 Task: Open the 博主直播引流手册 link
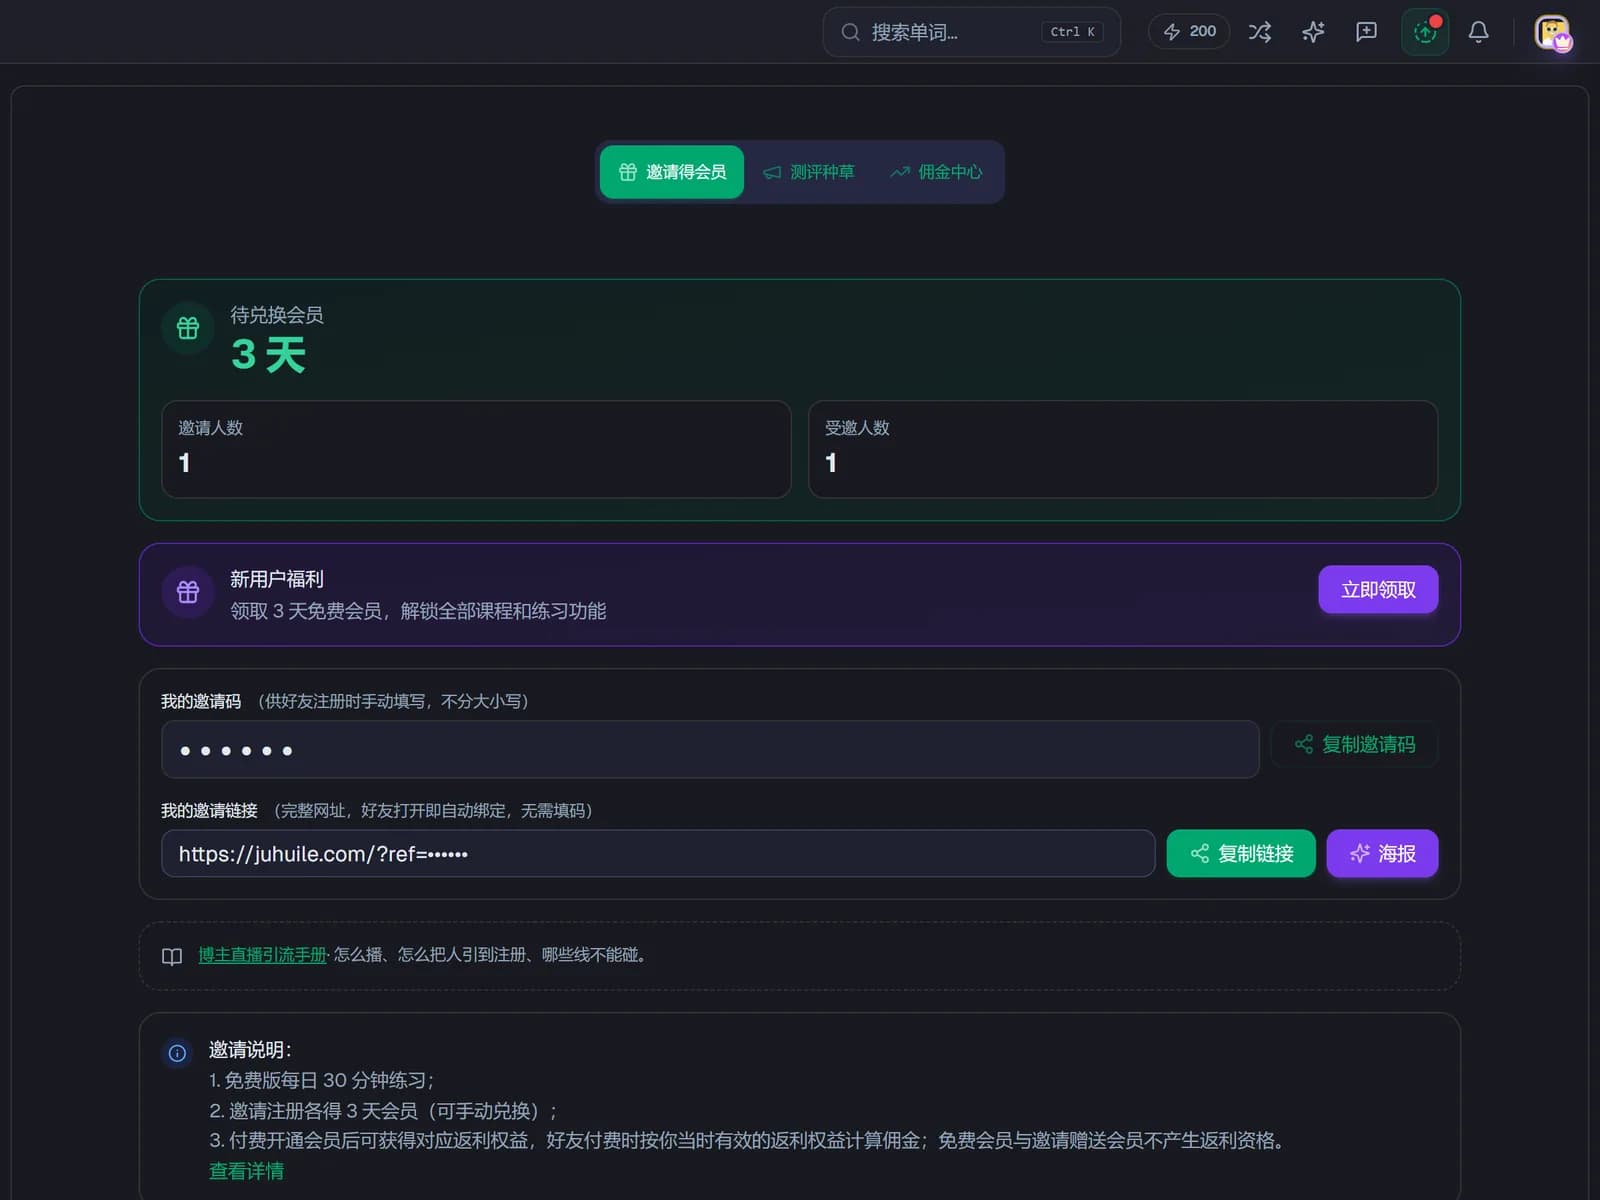point(263,955)
